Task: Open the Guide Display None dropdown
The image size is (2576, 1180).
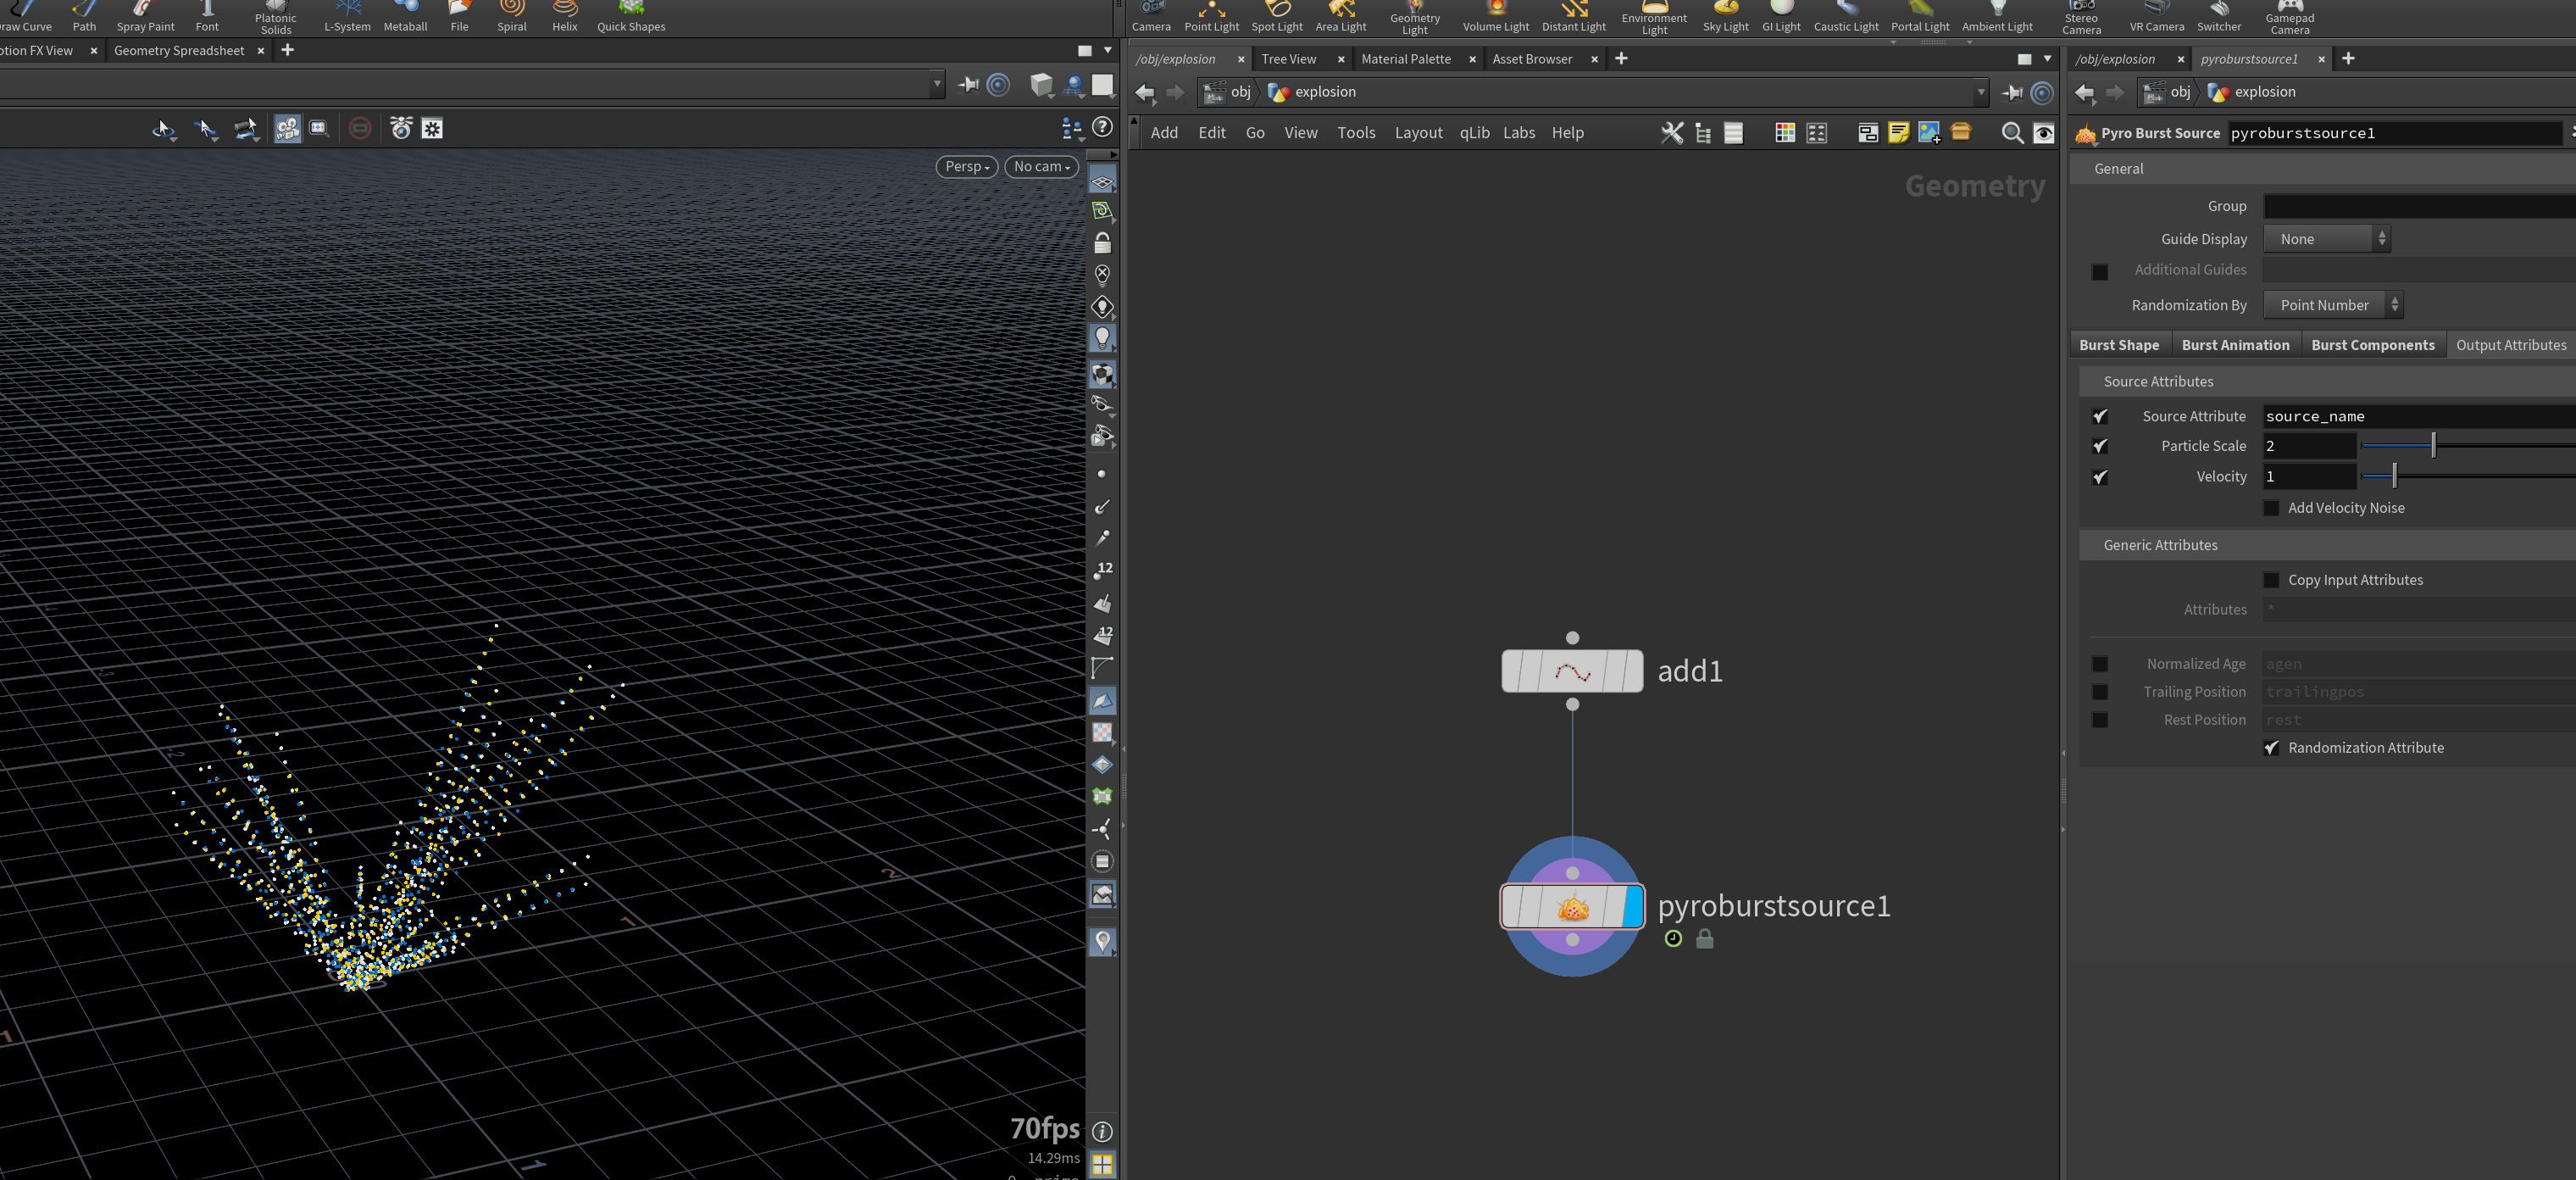Action: click(2326, 239)
